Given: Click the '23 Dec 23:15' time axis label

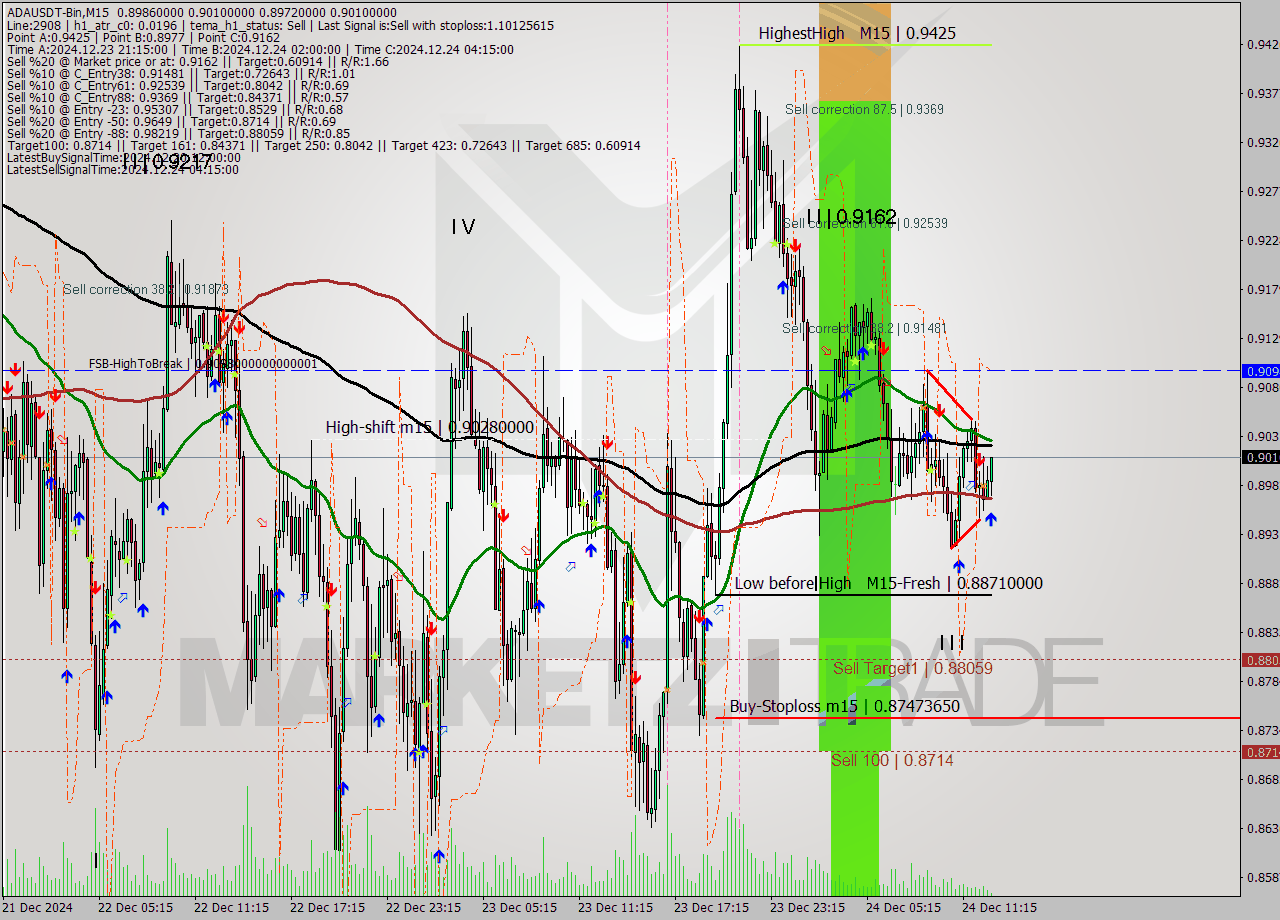Looking at the screenshot, I should point(807,908).
